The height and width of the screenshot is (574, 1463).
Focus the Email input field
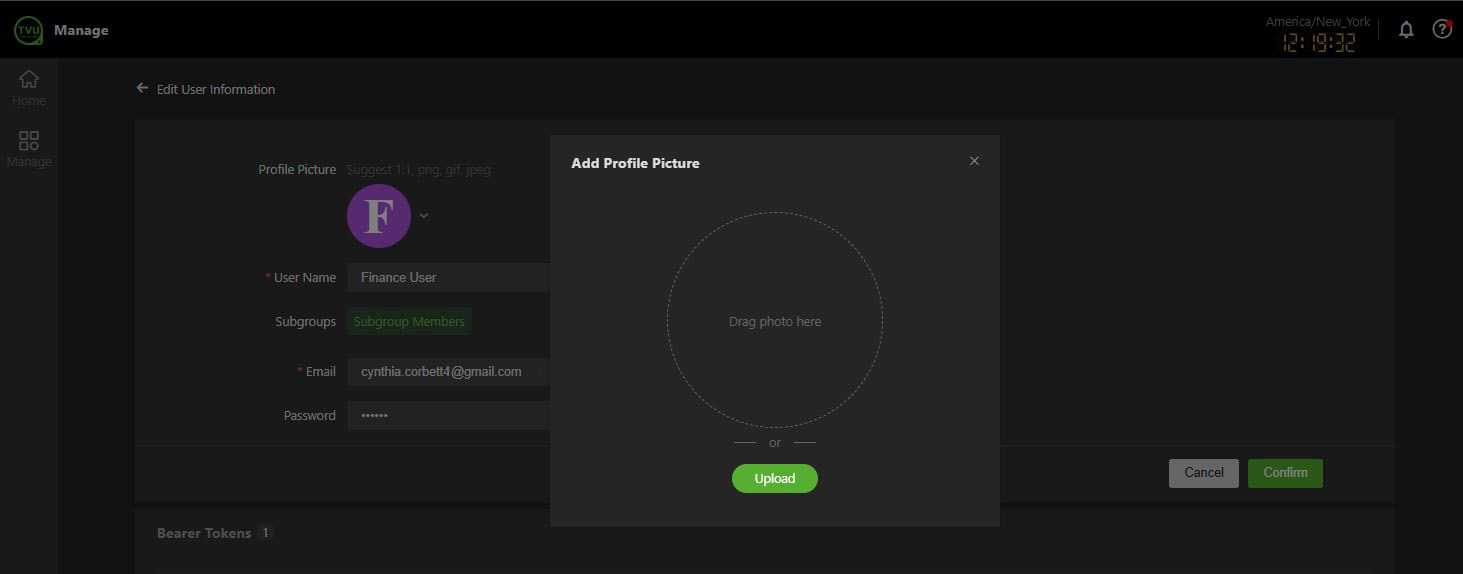point(449,372)
